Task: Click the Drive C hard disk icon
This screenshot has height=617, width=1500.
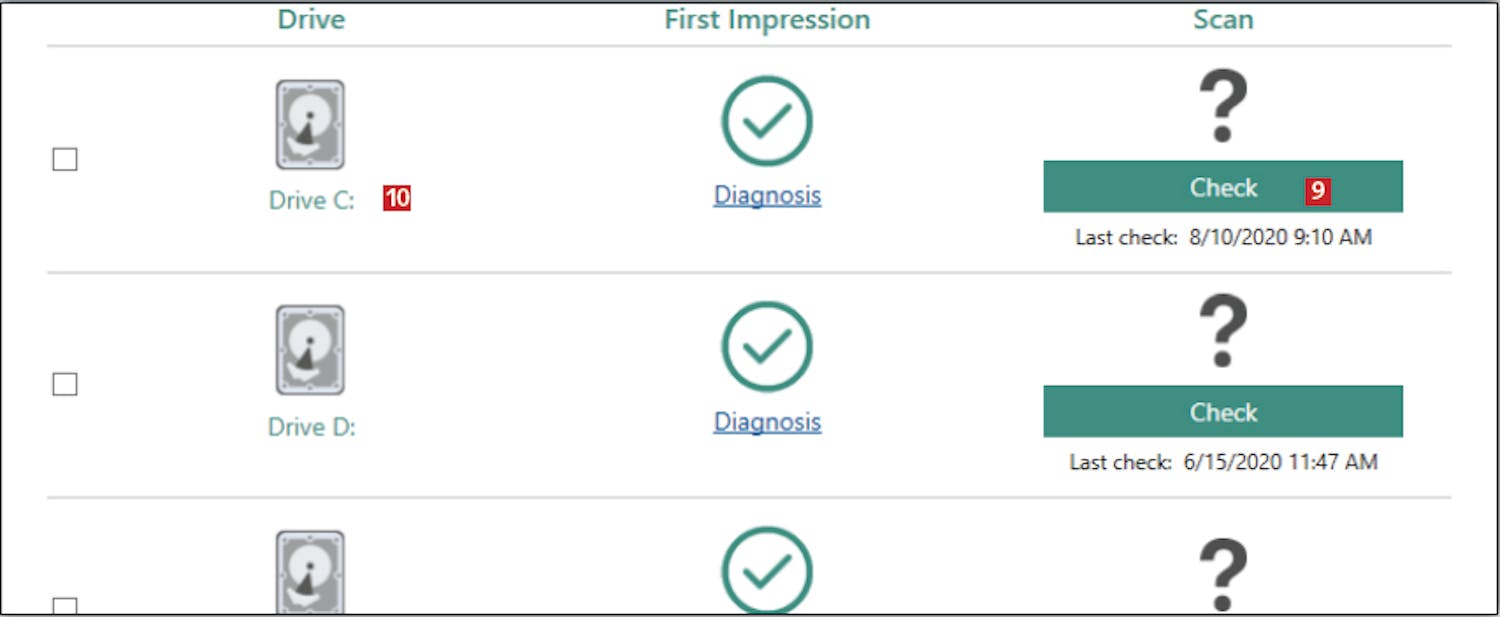Action: click(x=310, y=125)
